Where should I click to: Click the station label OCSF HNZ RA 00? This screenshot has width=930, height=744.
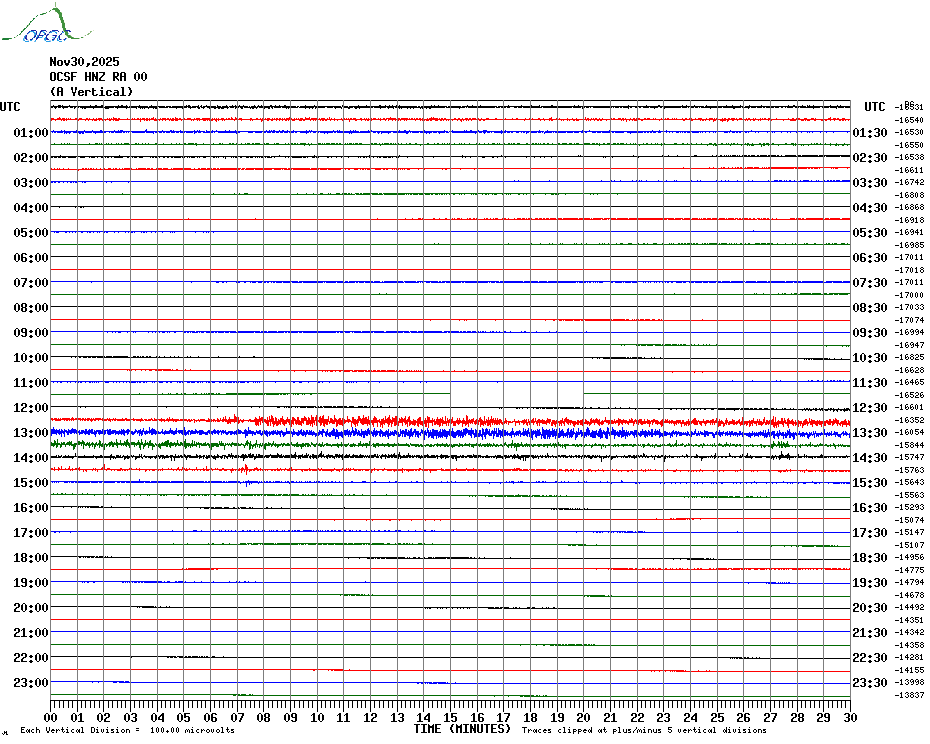pos(98,77)
